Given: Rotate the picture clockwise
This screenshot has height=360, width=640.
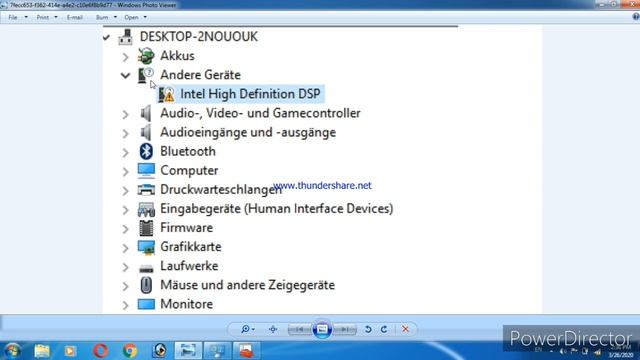Looking at the screenshot, I should (384, 329).
